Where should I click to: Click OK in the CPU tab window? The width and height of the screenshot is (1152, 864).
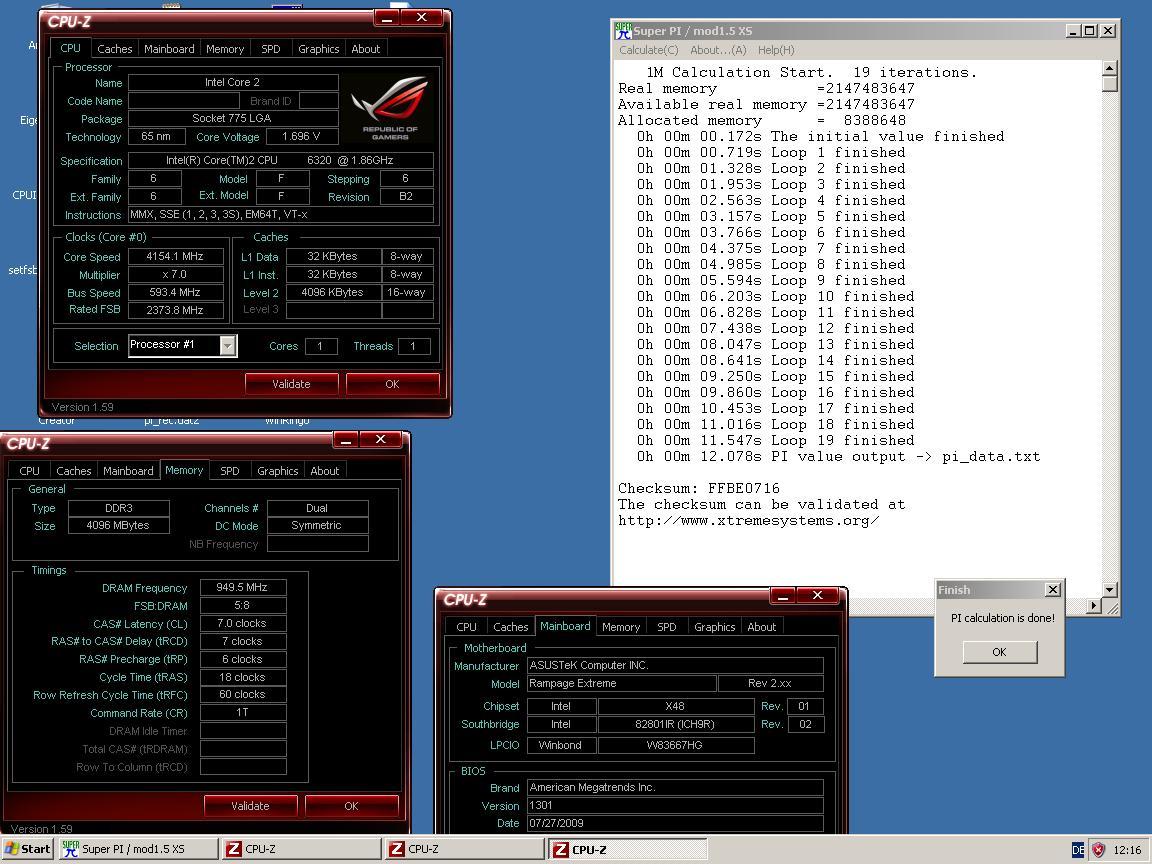click(392, 384)
